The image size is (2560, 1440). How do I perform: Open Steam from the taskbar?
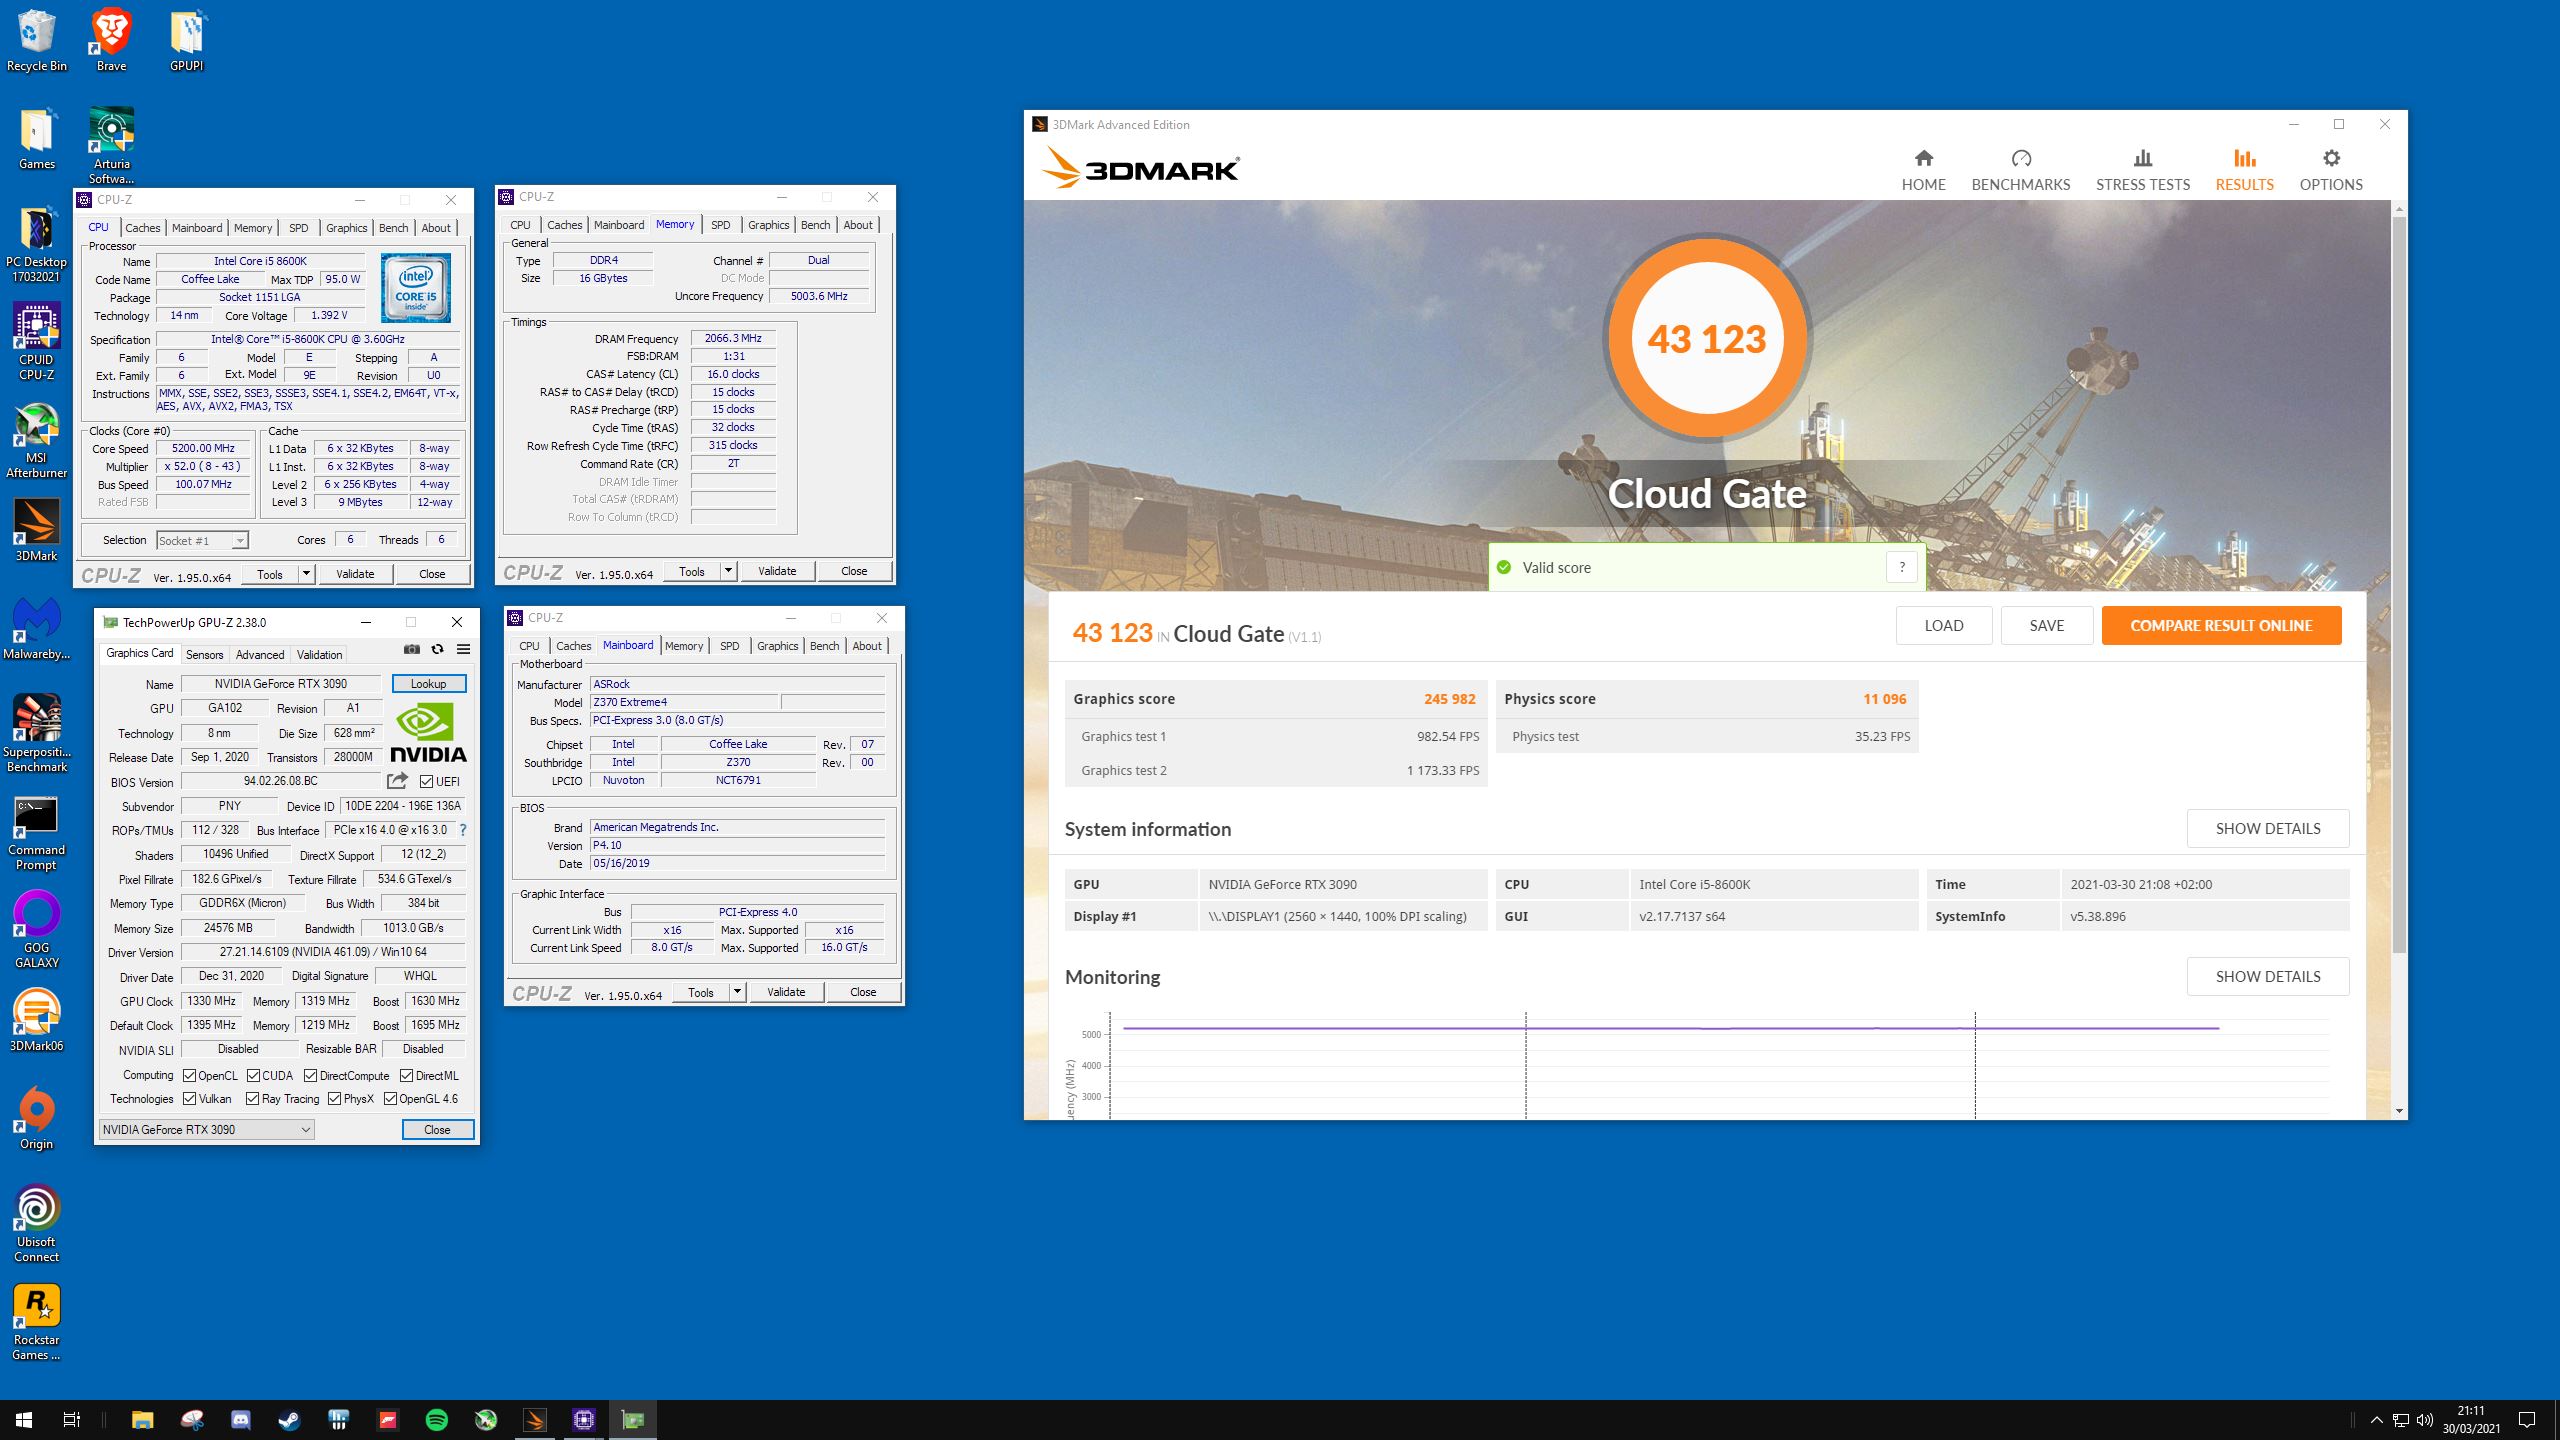[x=290, y=1419]
